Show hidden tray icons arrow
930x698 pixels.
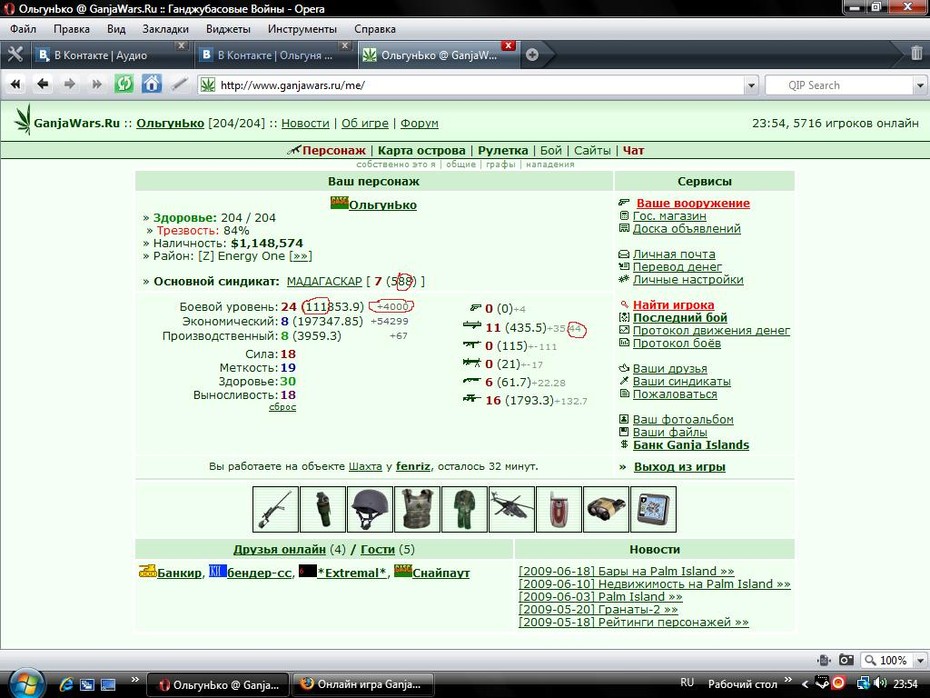[805, 684]
